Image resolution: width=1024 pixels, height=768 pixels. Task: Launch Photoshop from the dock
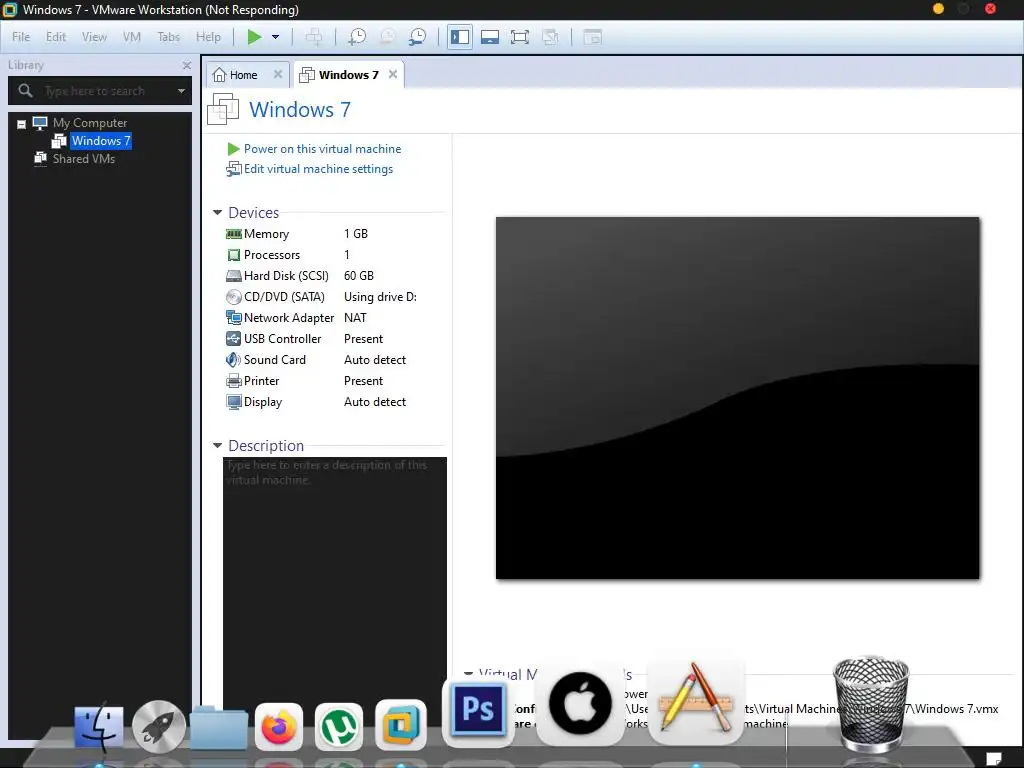(x=478, y=712)
